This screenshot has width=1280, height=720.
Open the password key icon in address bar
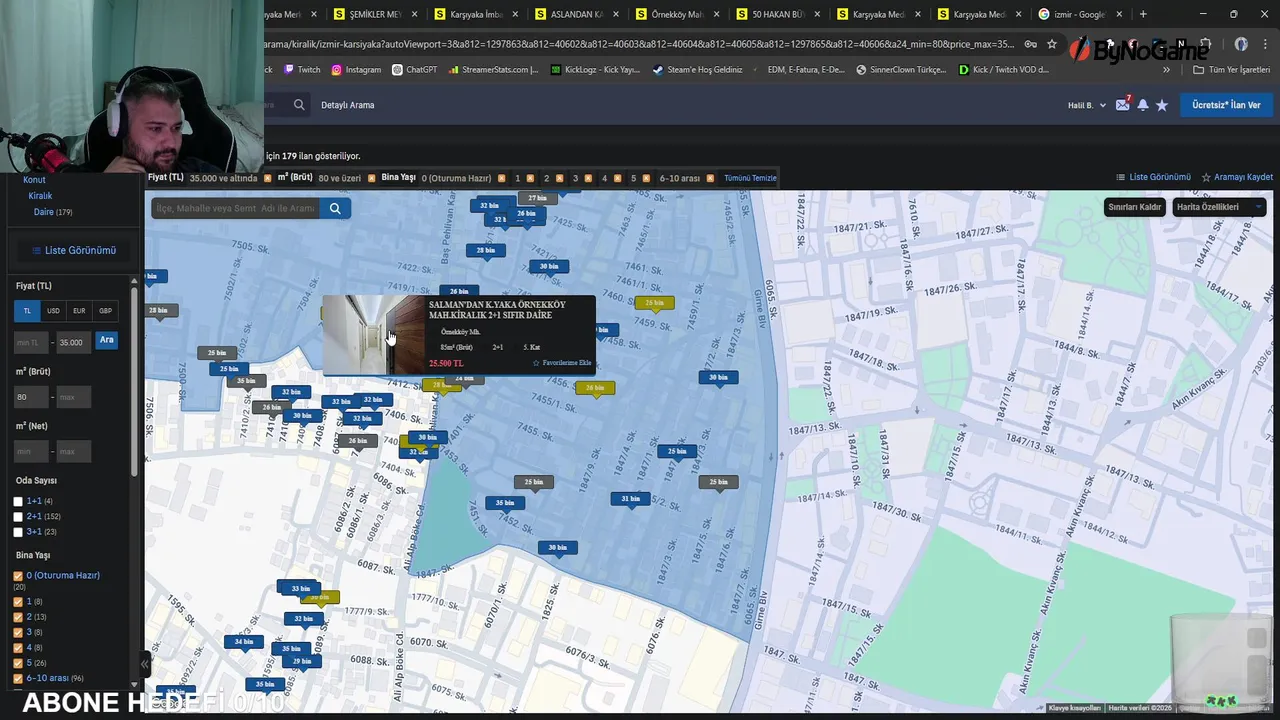point(1031,44)
